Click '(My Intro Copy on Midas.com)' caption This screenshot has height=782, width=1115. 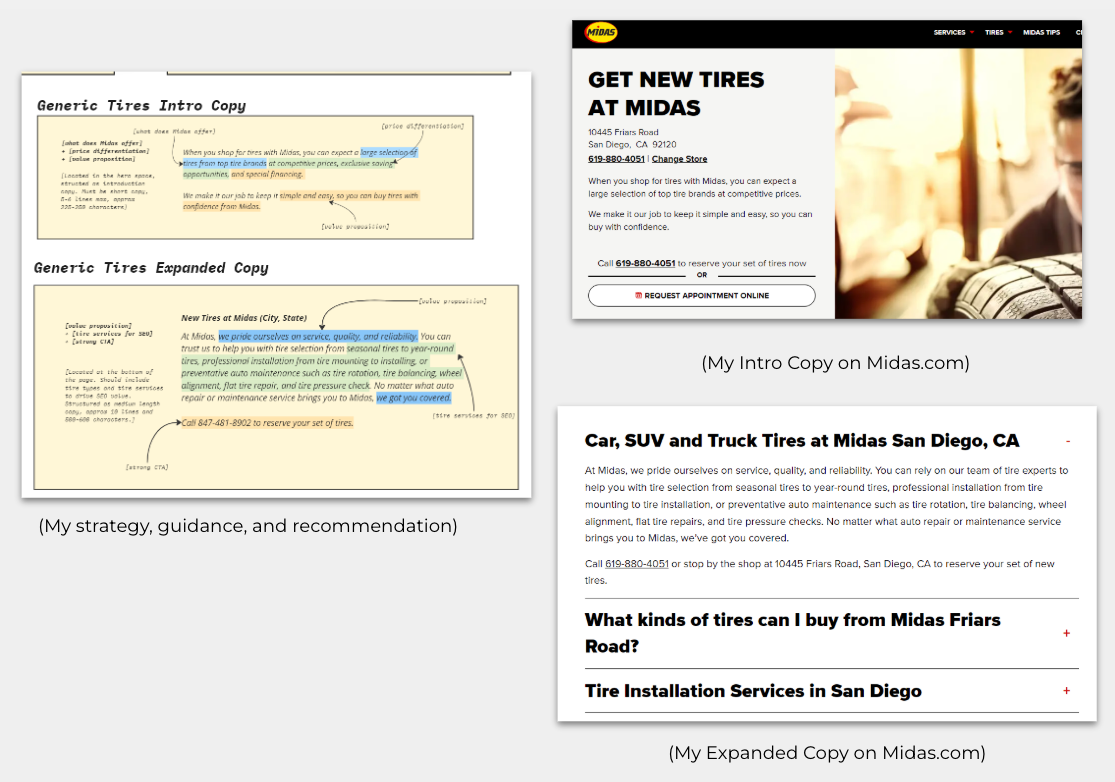click(x=835, y=363)
